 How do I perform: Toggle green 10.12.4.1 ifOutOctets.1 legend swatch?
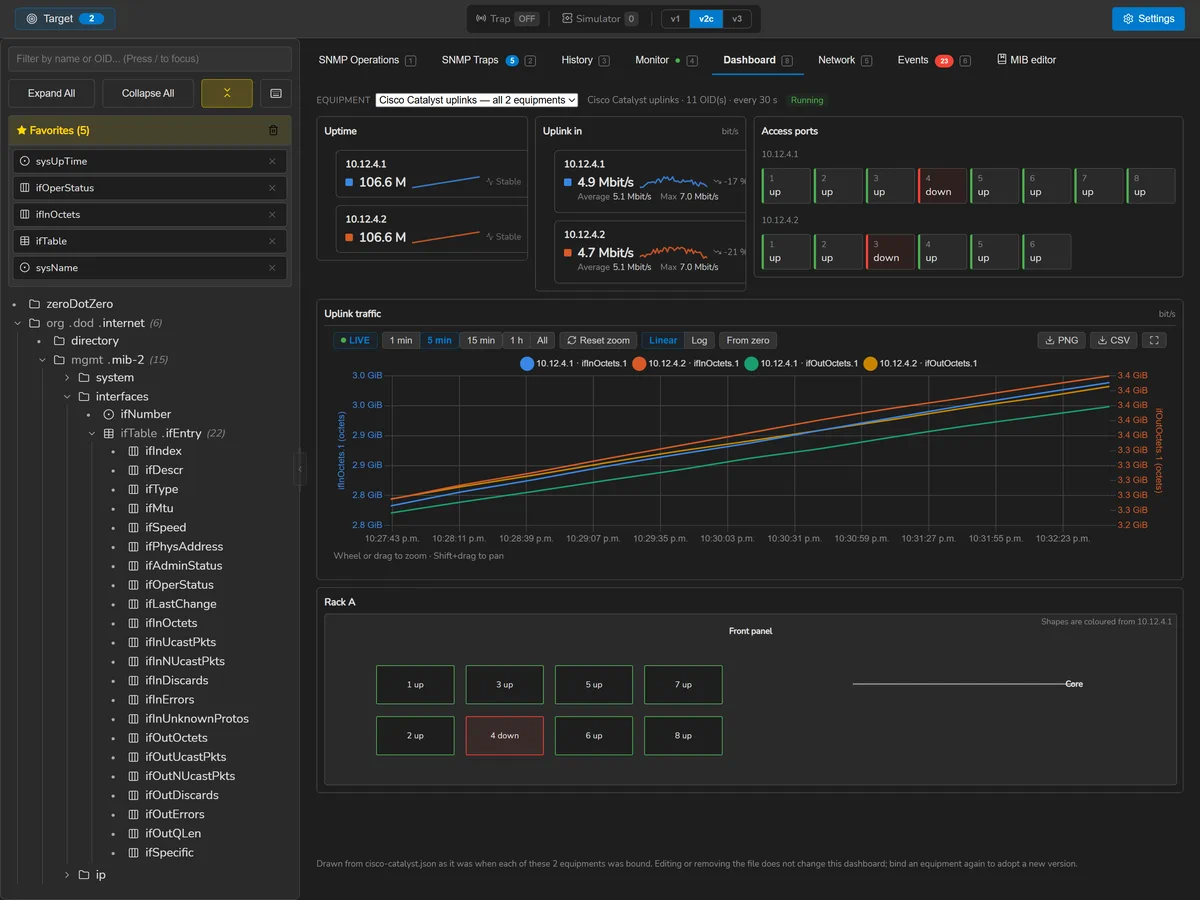(x=751, y=364)
